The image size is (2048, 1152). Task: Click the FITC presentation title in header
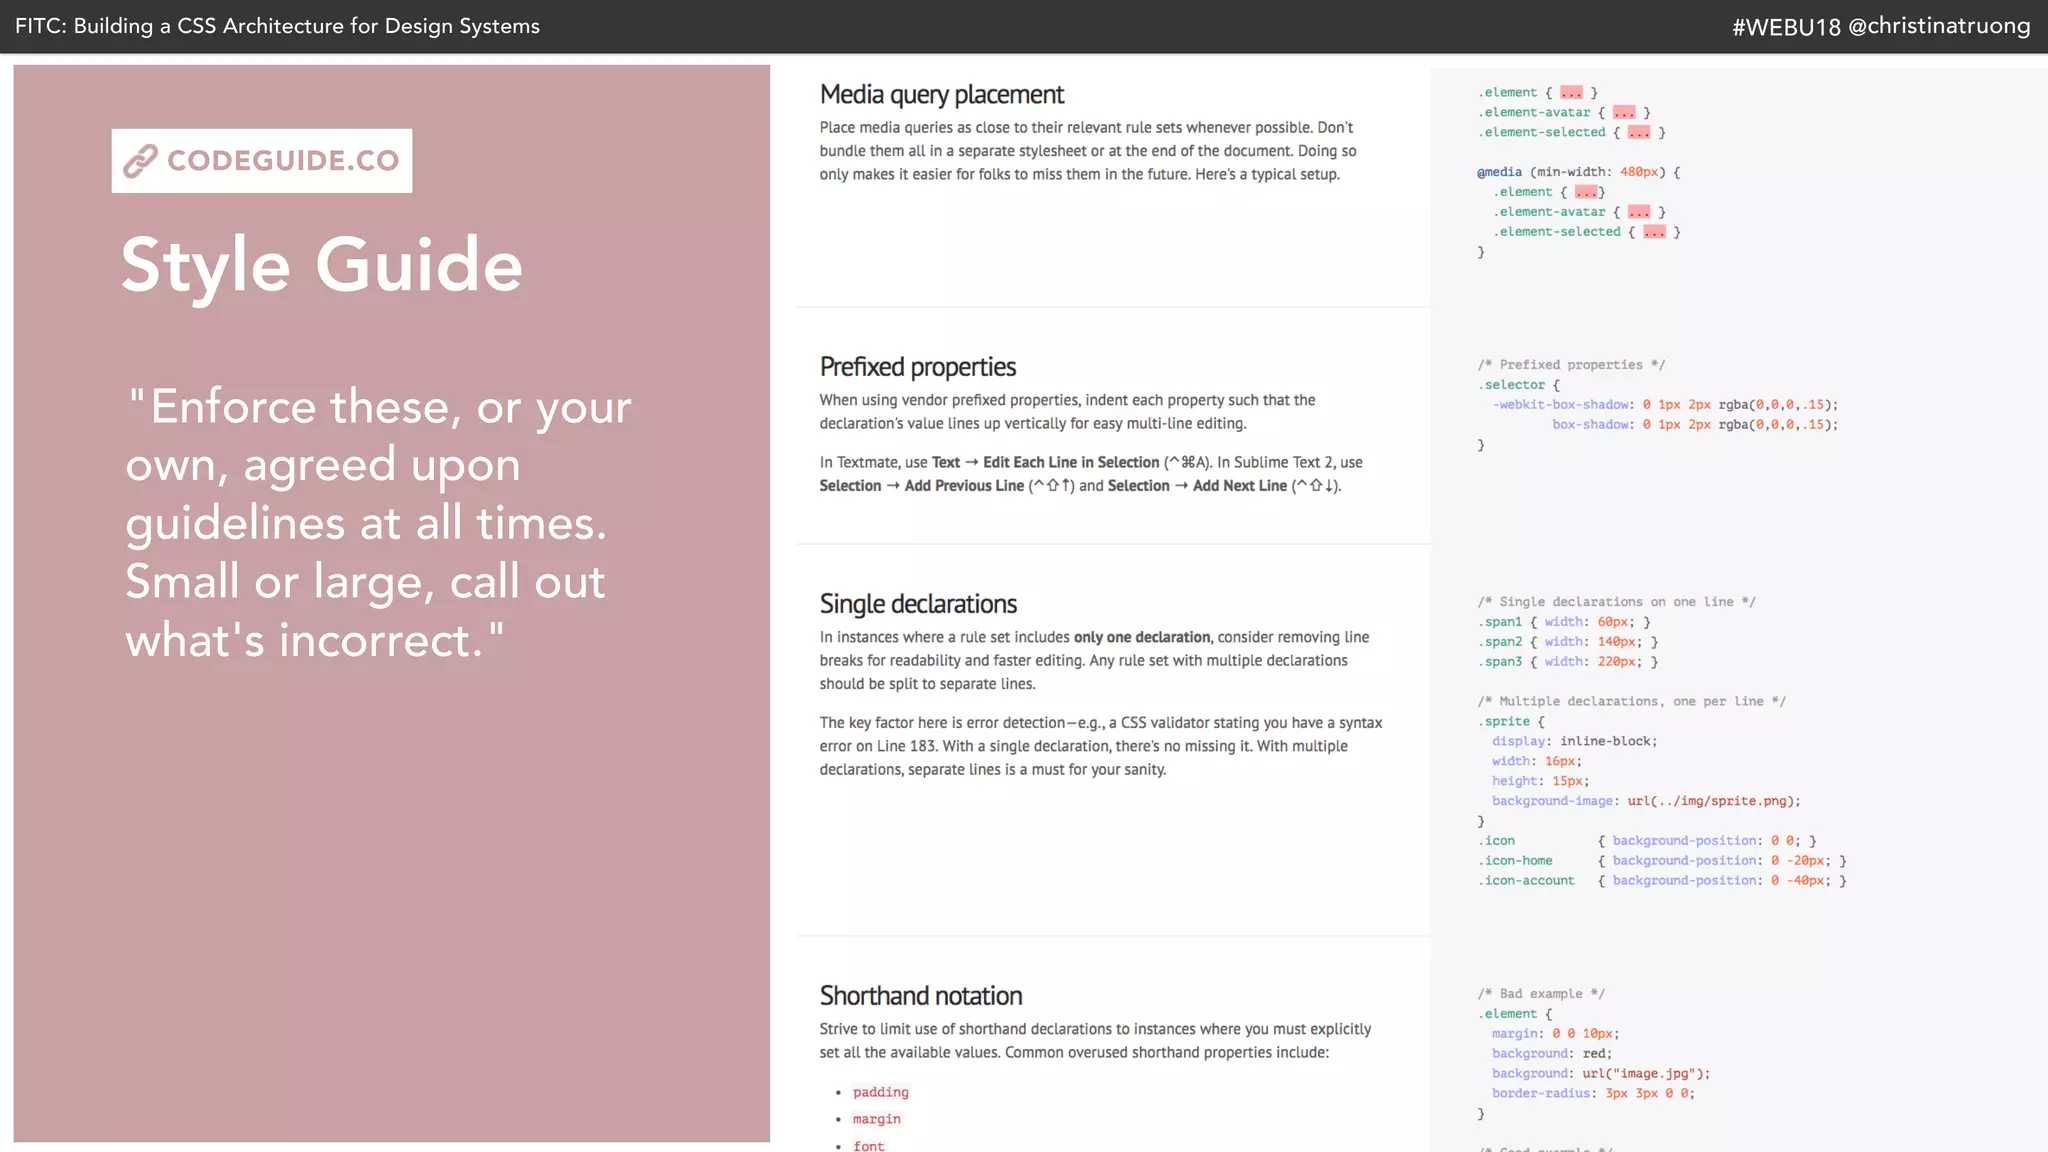pos(277,26)
